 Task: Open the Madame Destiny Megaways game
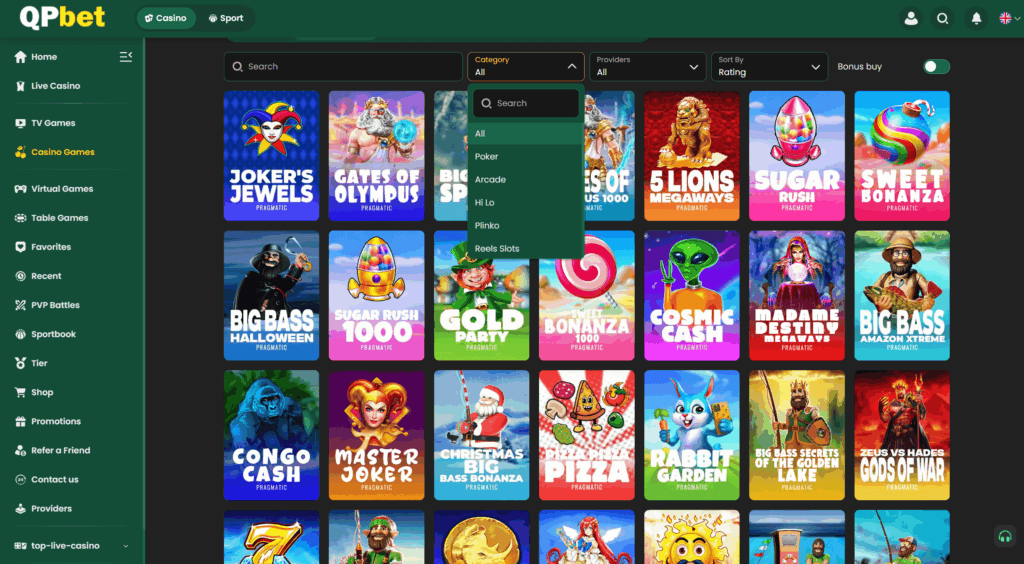pyautogui.click(x=797, y=295)
